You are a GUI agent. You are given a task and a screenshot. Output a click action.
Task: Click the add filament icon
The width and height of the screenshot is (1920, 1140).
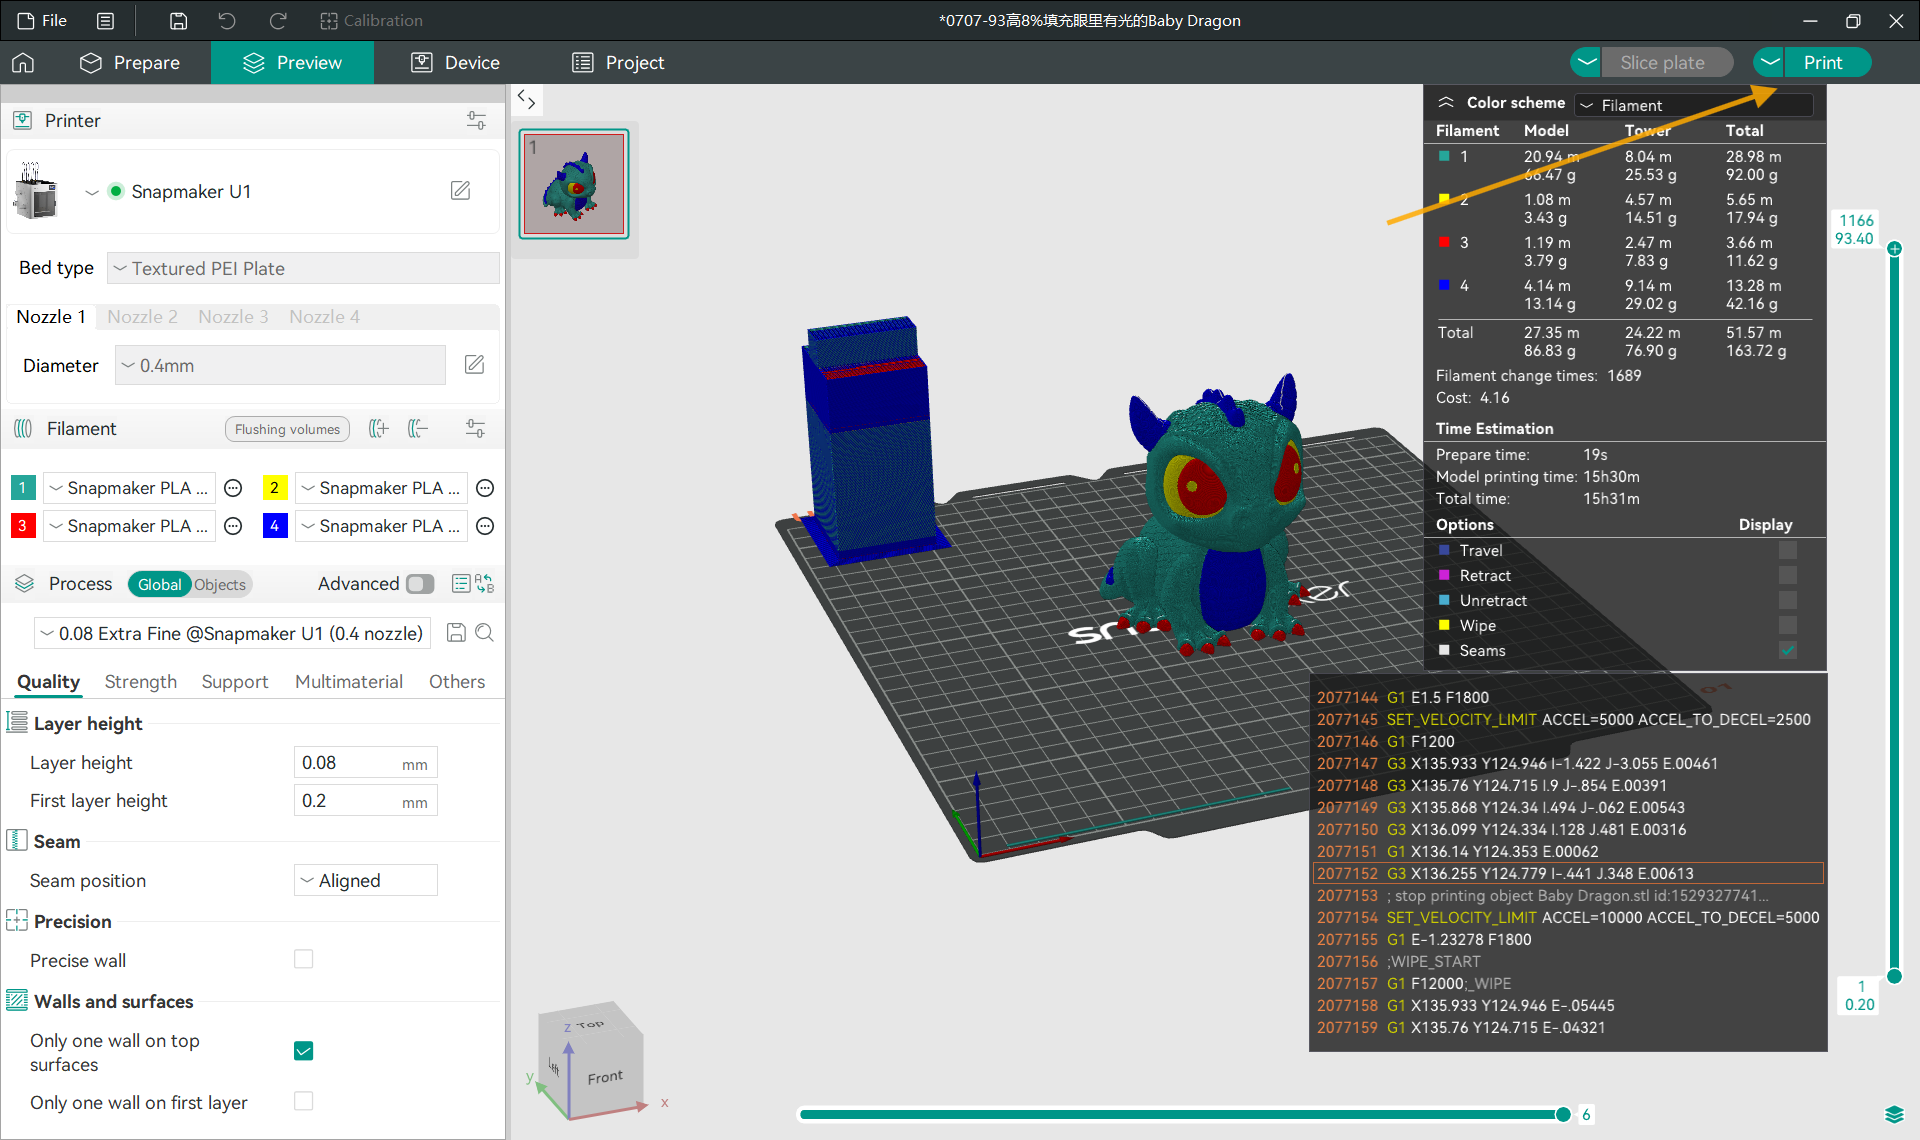pyautogui.click(x=378, y=429)
